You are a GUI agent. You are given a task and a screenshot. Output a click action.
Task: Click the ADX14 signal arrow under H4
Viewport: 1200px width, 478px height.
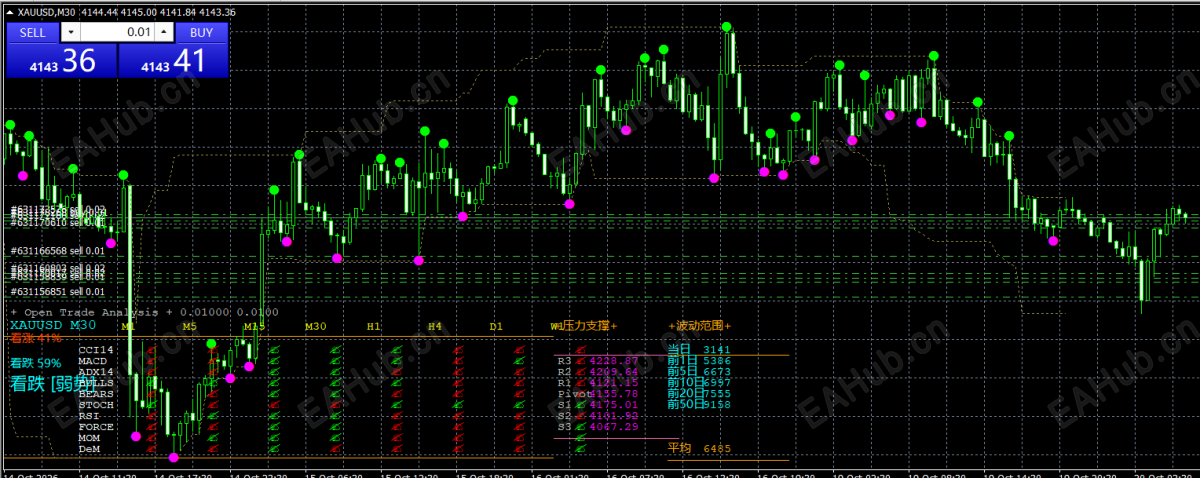[458, 372]
